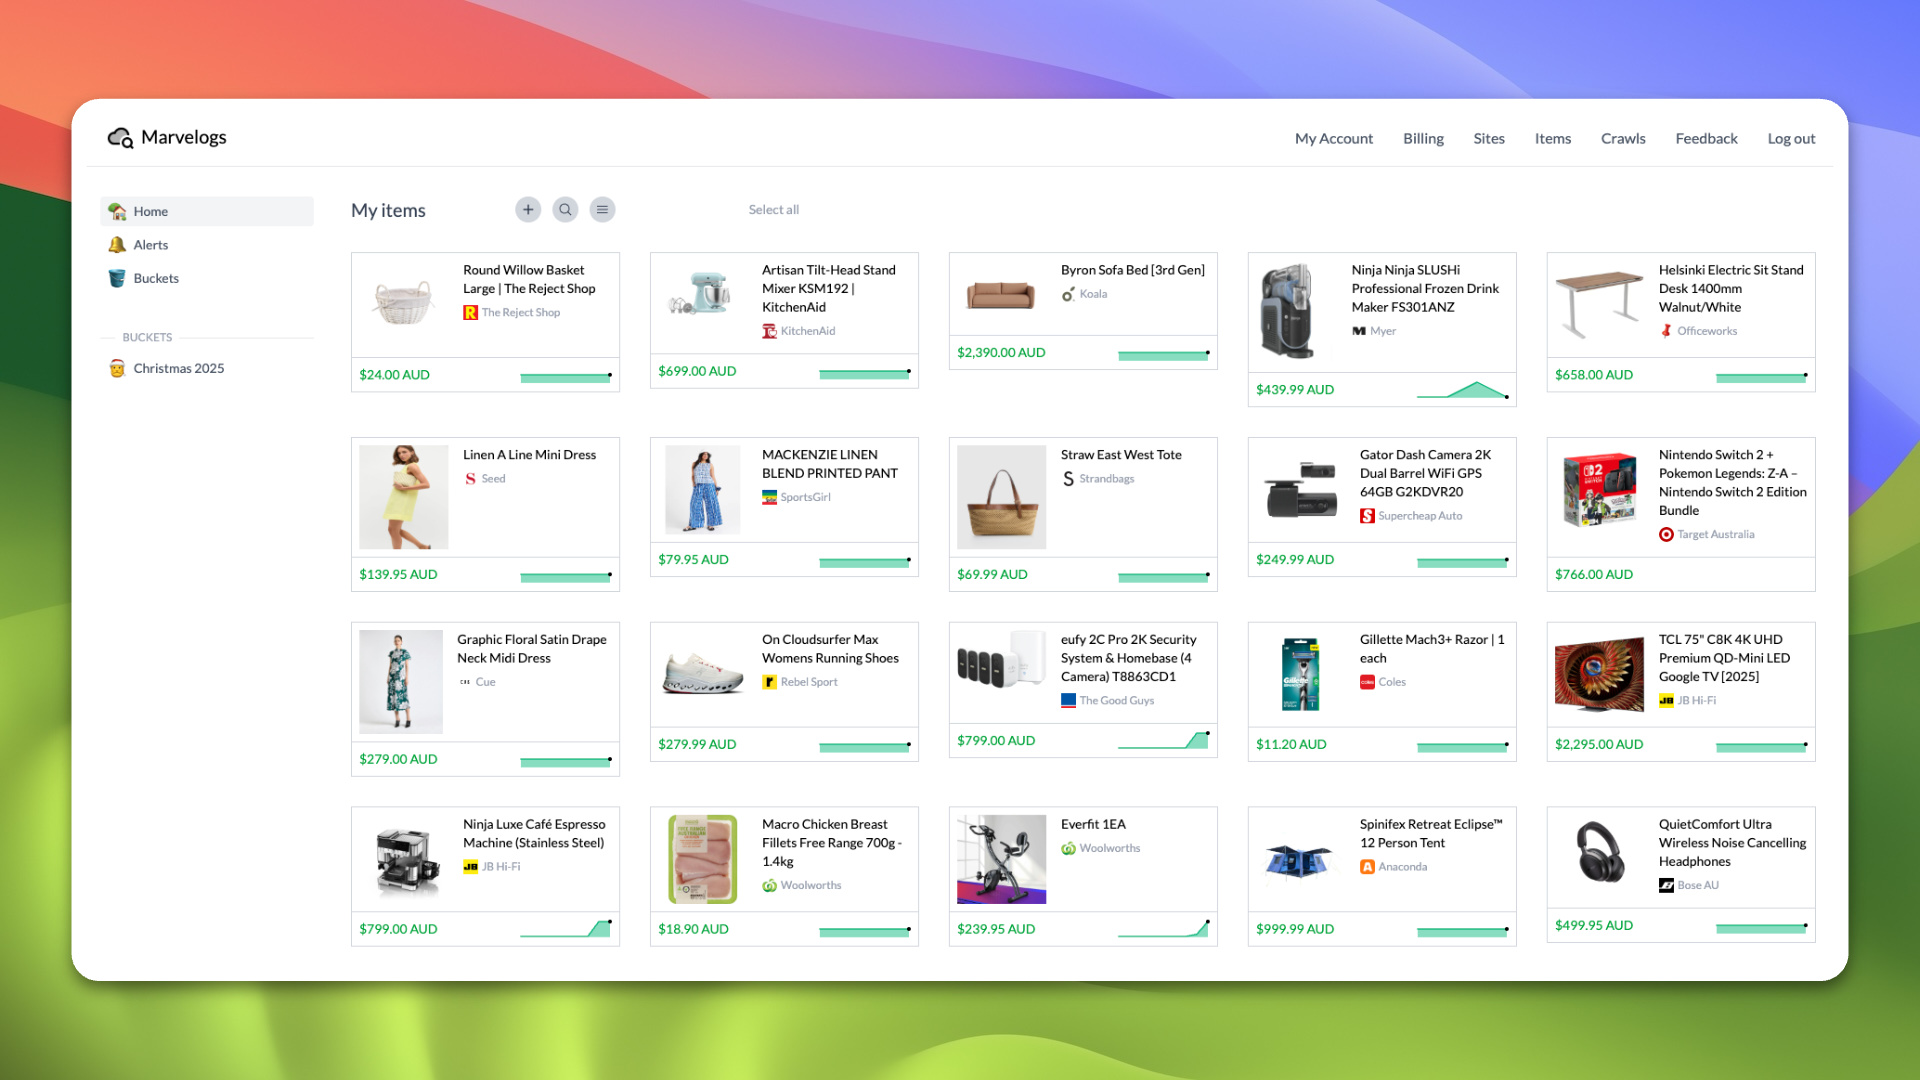Open the Ninja SLUSHi price chart sparkline
1920x1080 pixels.
(x=1462, y=390)
